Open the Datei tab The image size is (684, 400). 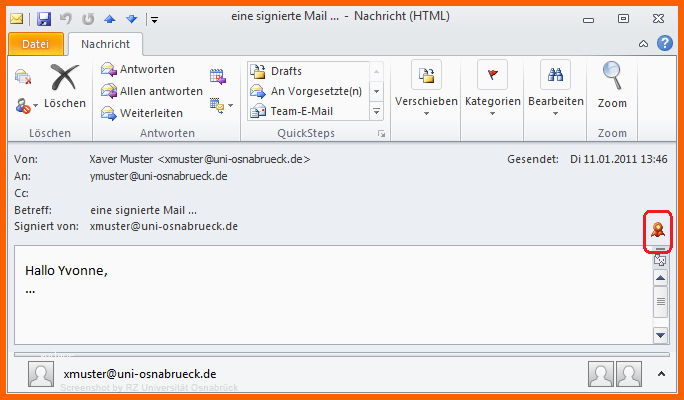coord(36,44)
